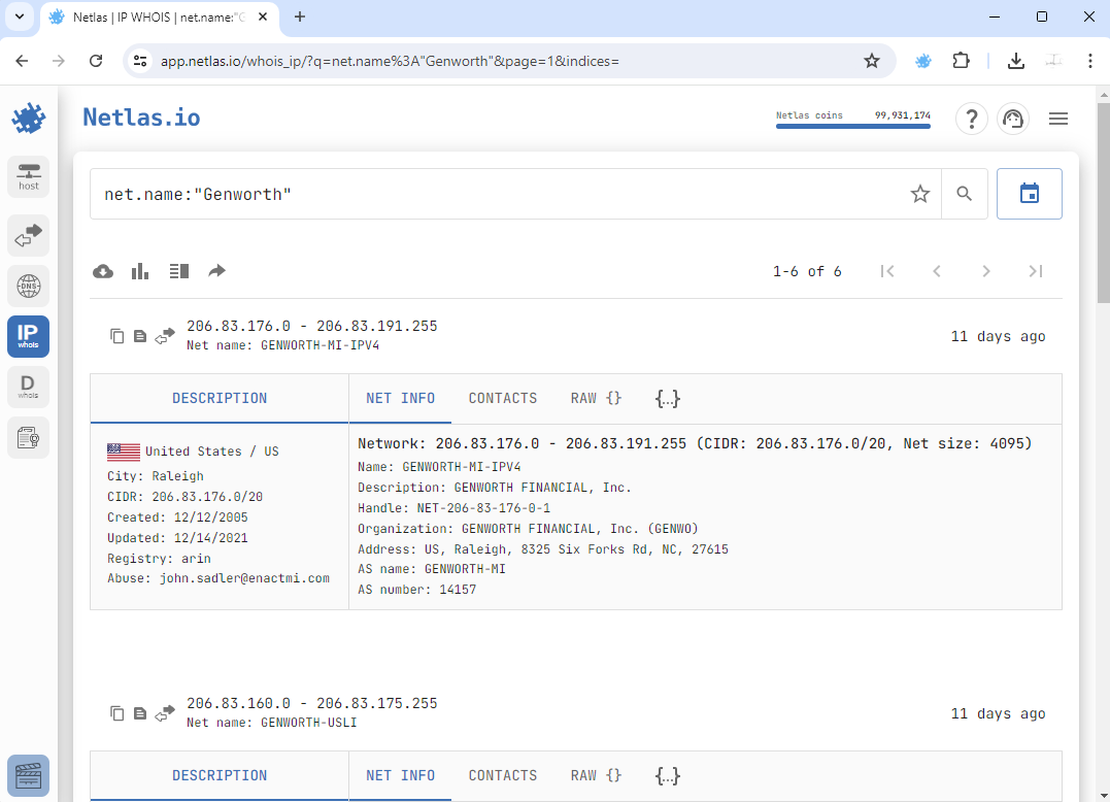Share the current search results

217,271
